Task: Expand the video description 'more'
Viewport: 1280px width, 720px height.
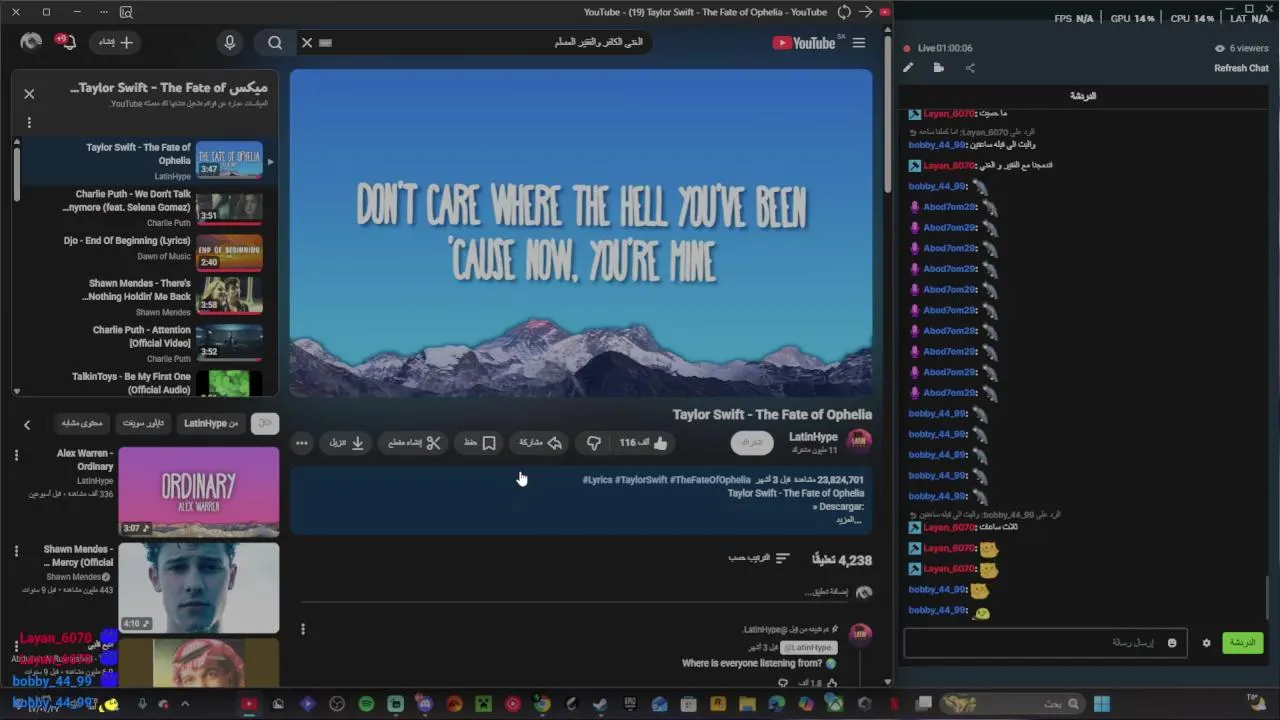Action: 848,520
